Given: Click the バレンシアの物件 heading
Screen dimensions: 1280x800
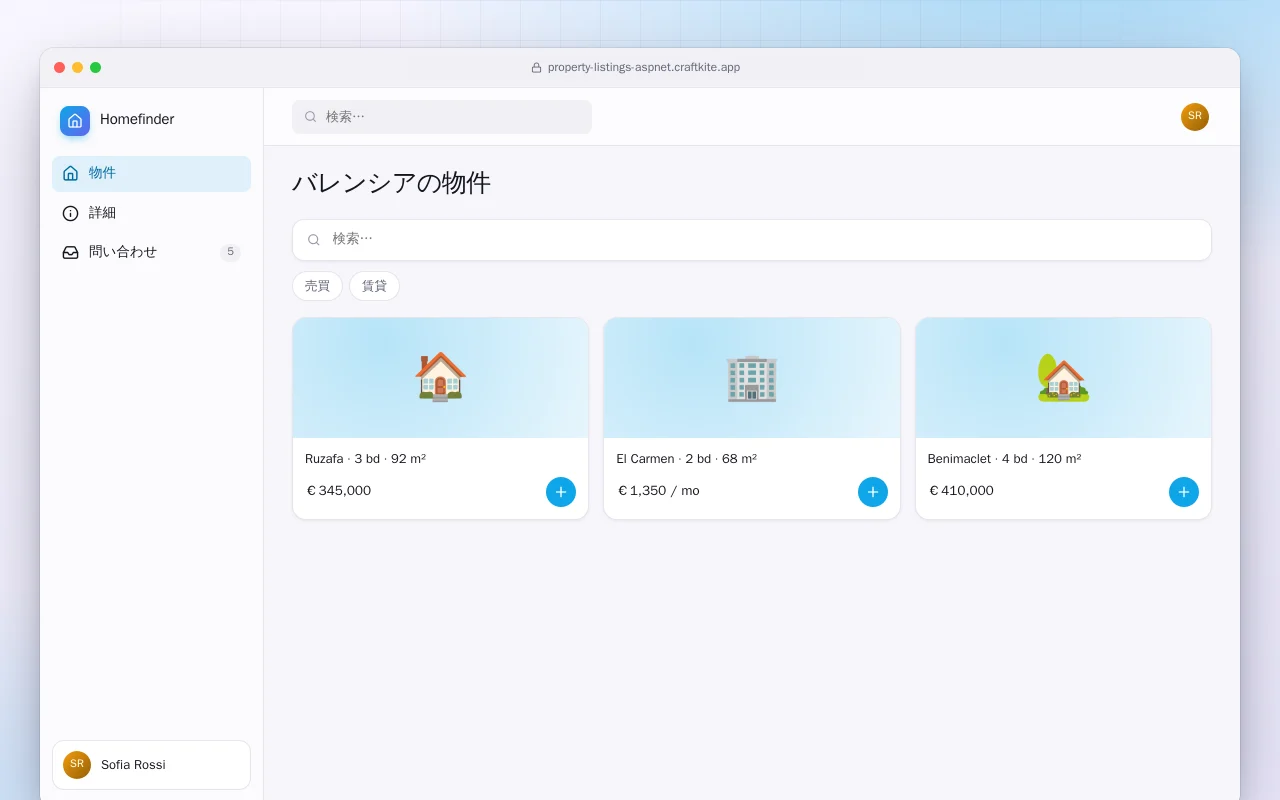Looking at the screenshot, I should click(391, 183).
